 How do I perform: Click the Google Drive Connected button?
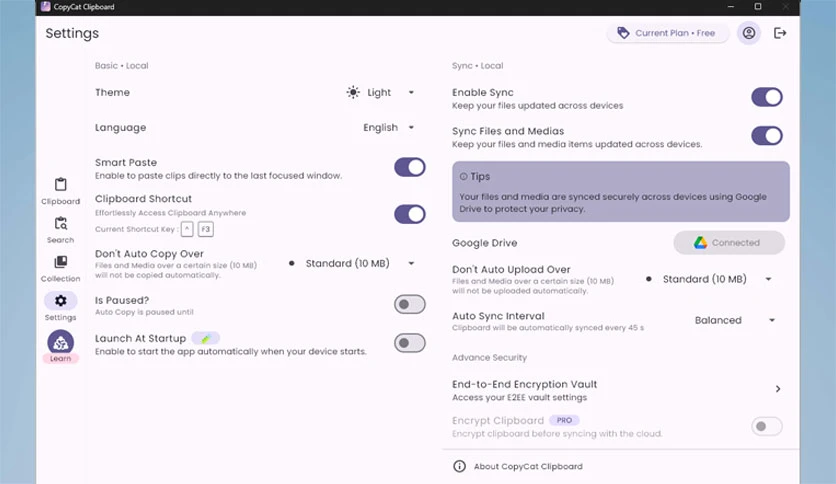(729, 243)
